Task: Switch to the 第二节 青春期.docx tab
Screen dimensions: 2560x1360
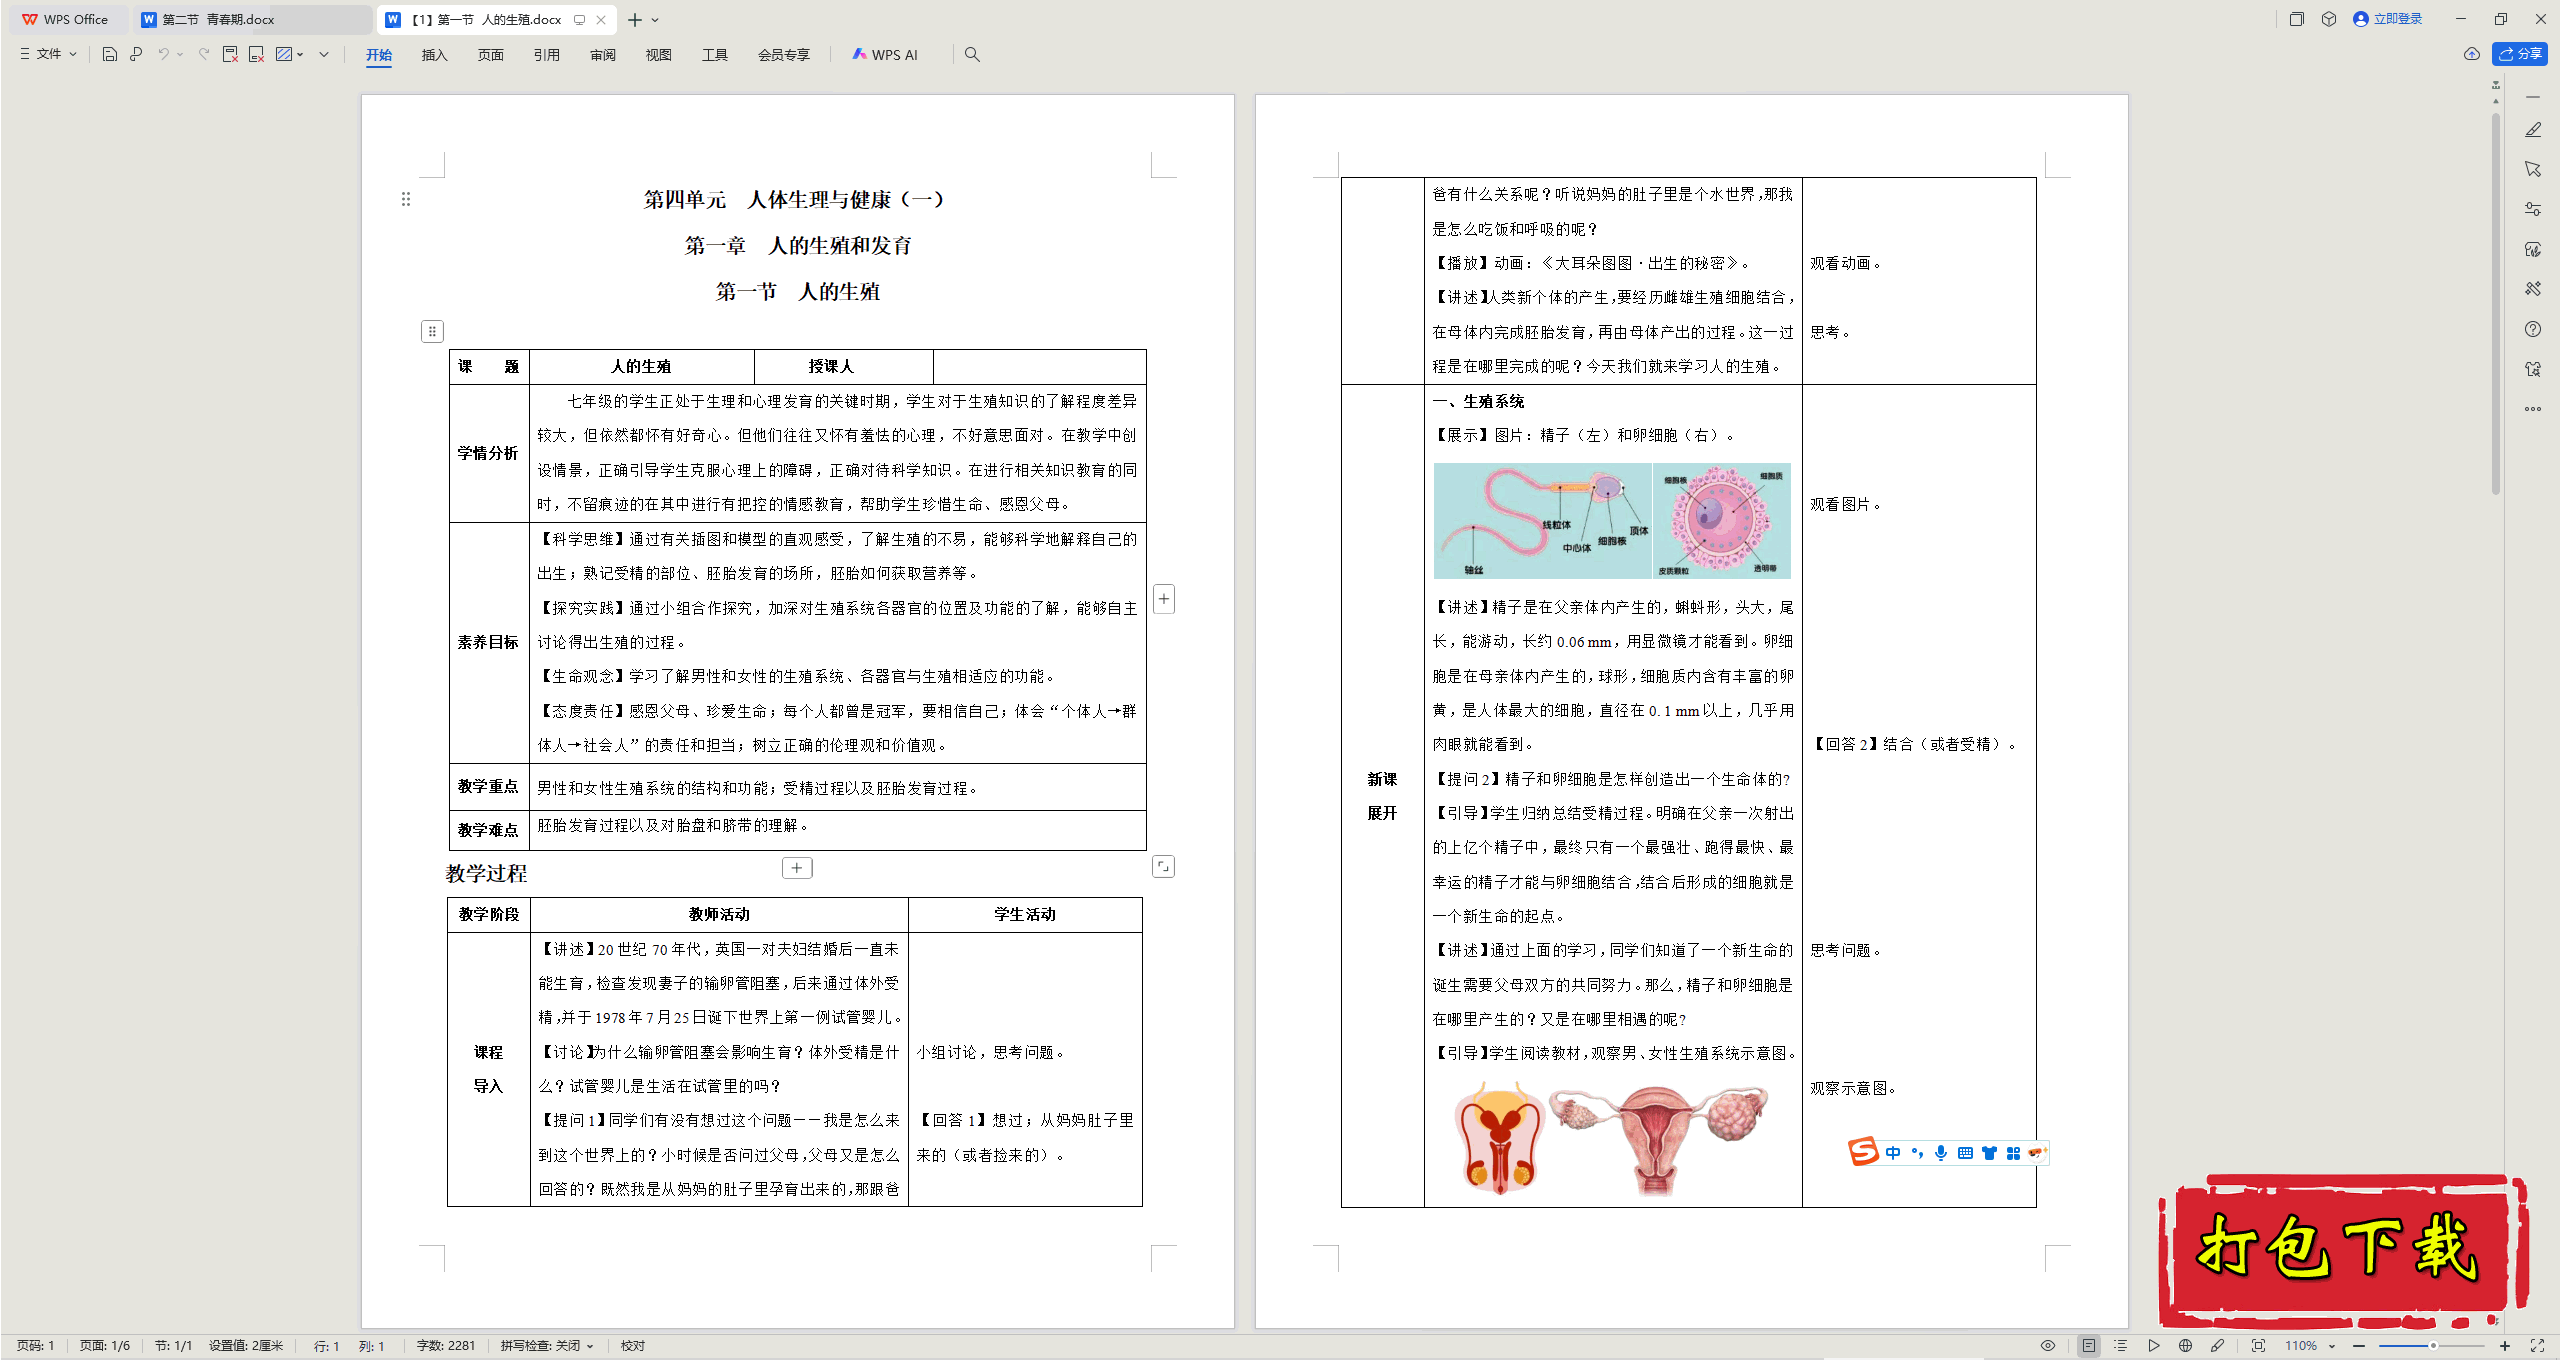Action: click(x=218, y=19)
